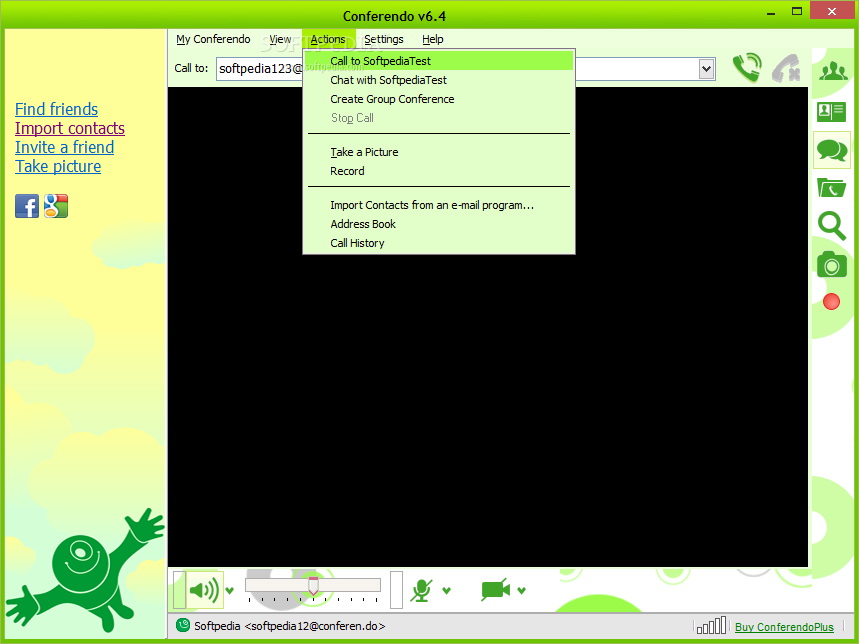This screenshot has width=859, height=644.
Task: Select Chat with SoftpediaTest
Action: coord(439,80)
